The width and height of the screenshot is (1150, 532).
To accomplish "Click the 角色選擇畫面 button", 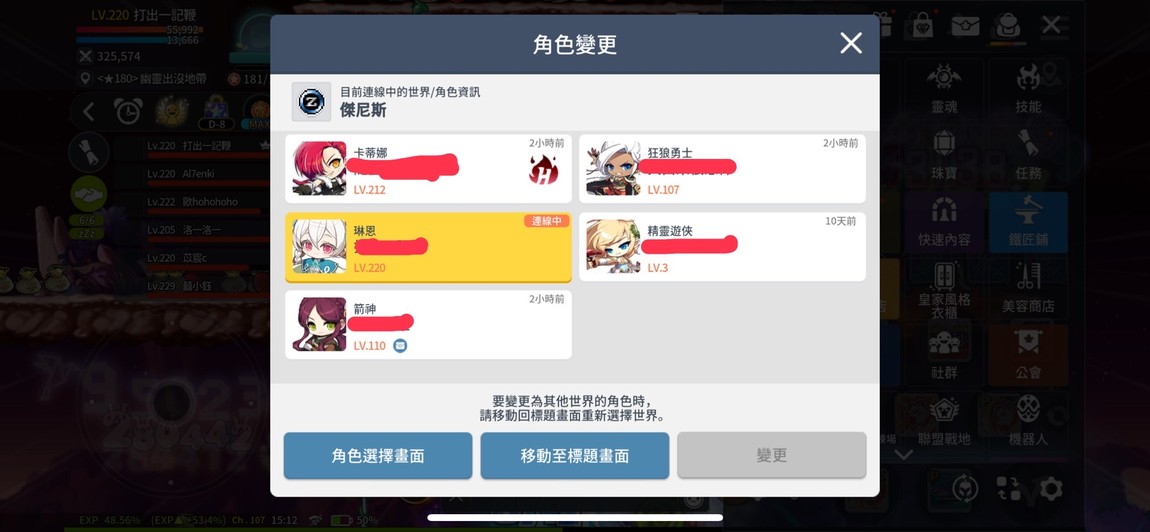I will click(378, 456).
